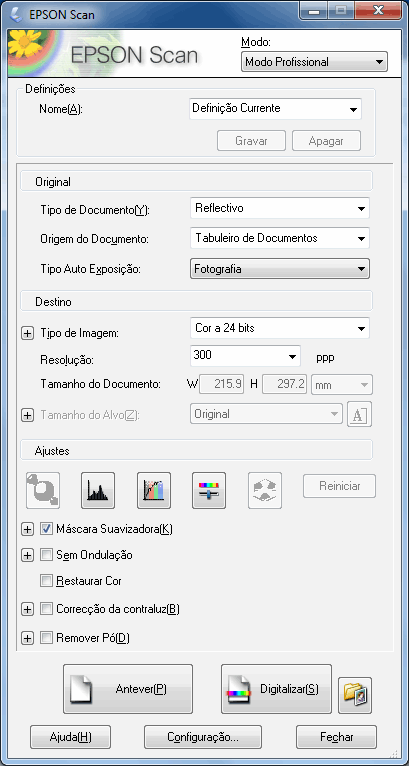Image resolution: width=409 pixels, height=766 pixels.
Task: Enable the Remover Pó checkbox
Action: click(x=46, y=638)
